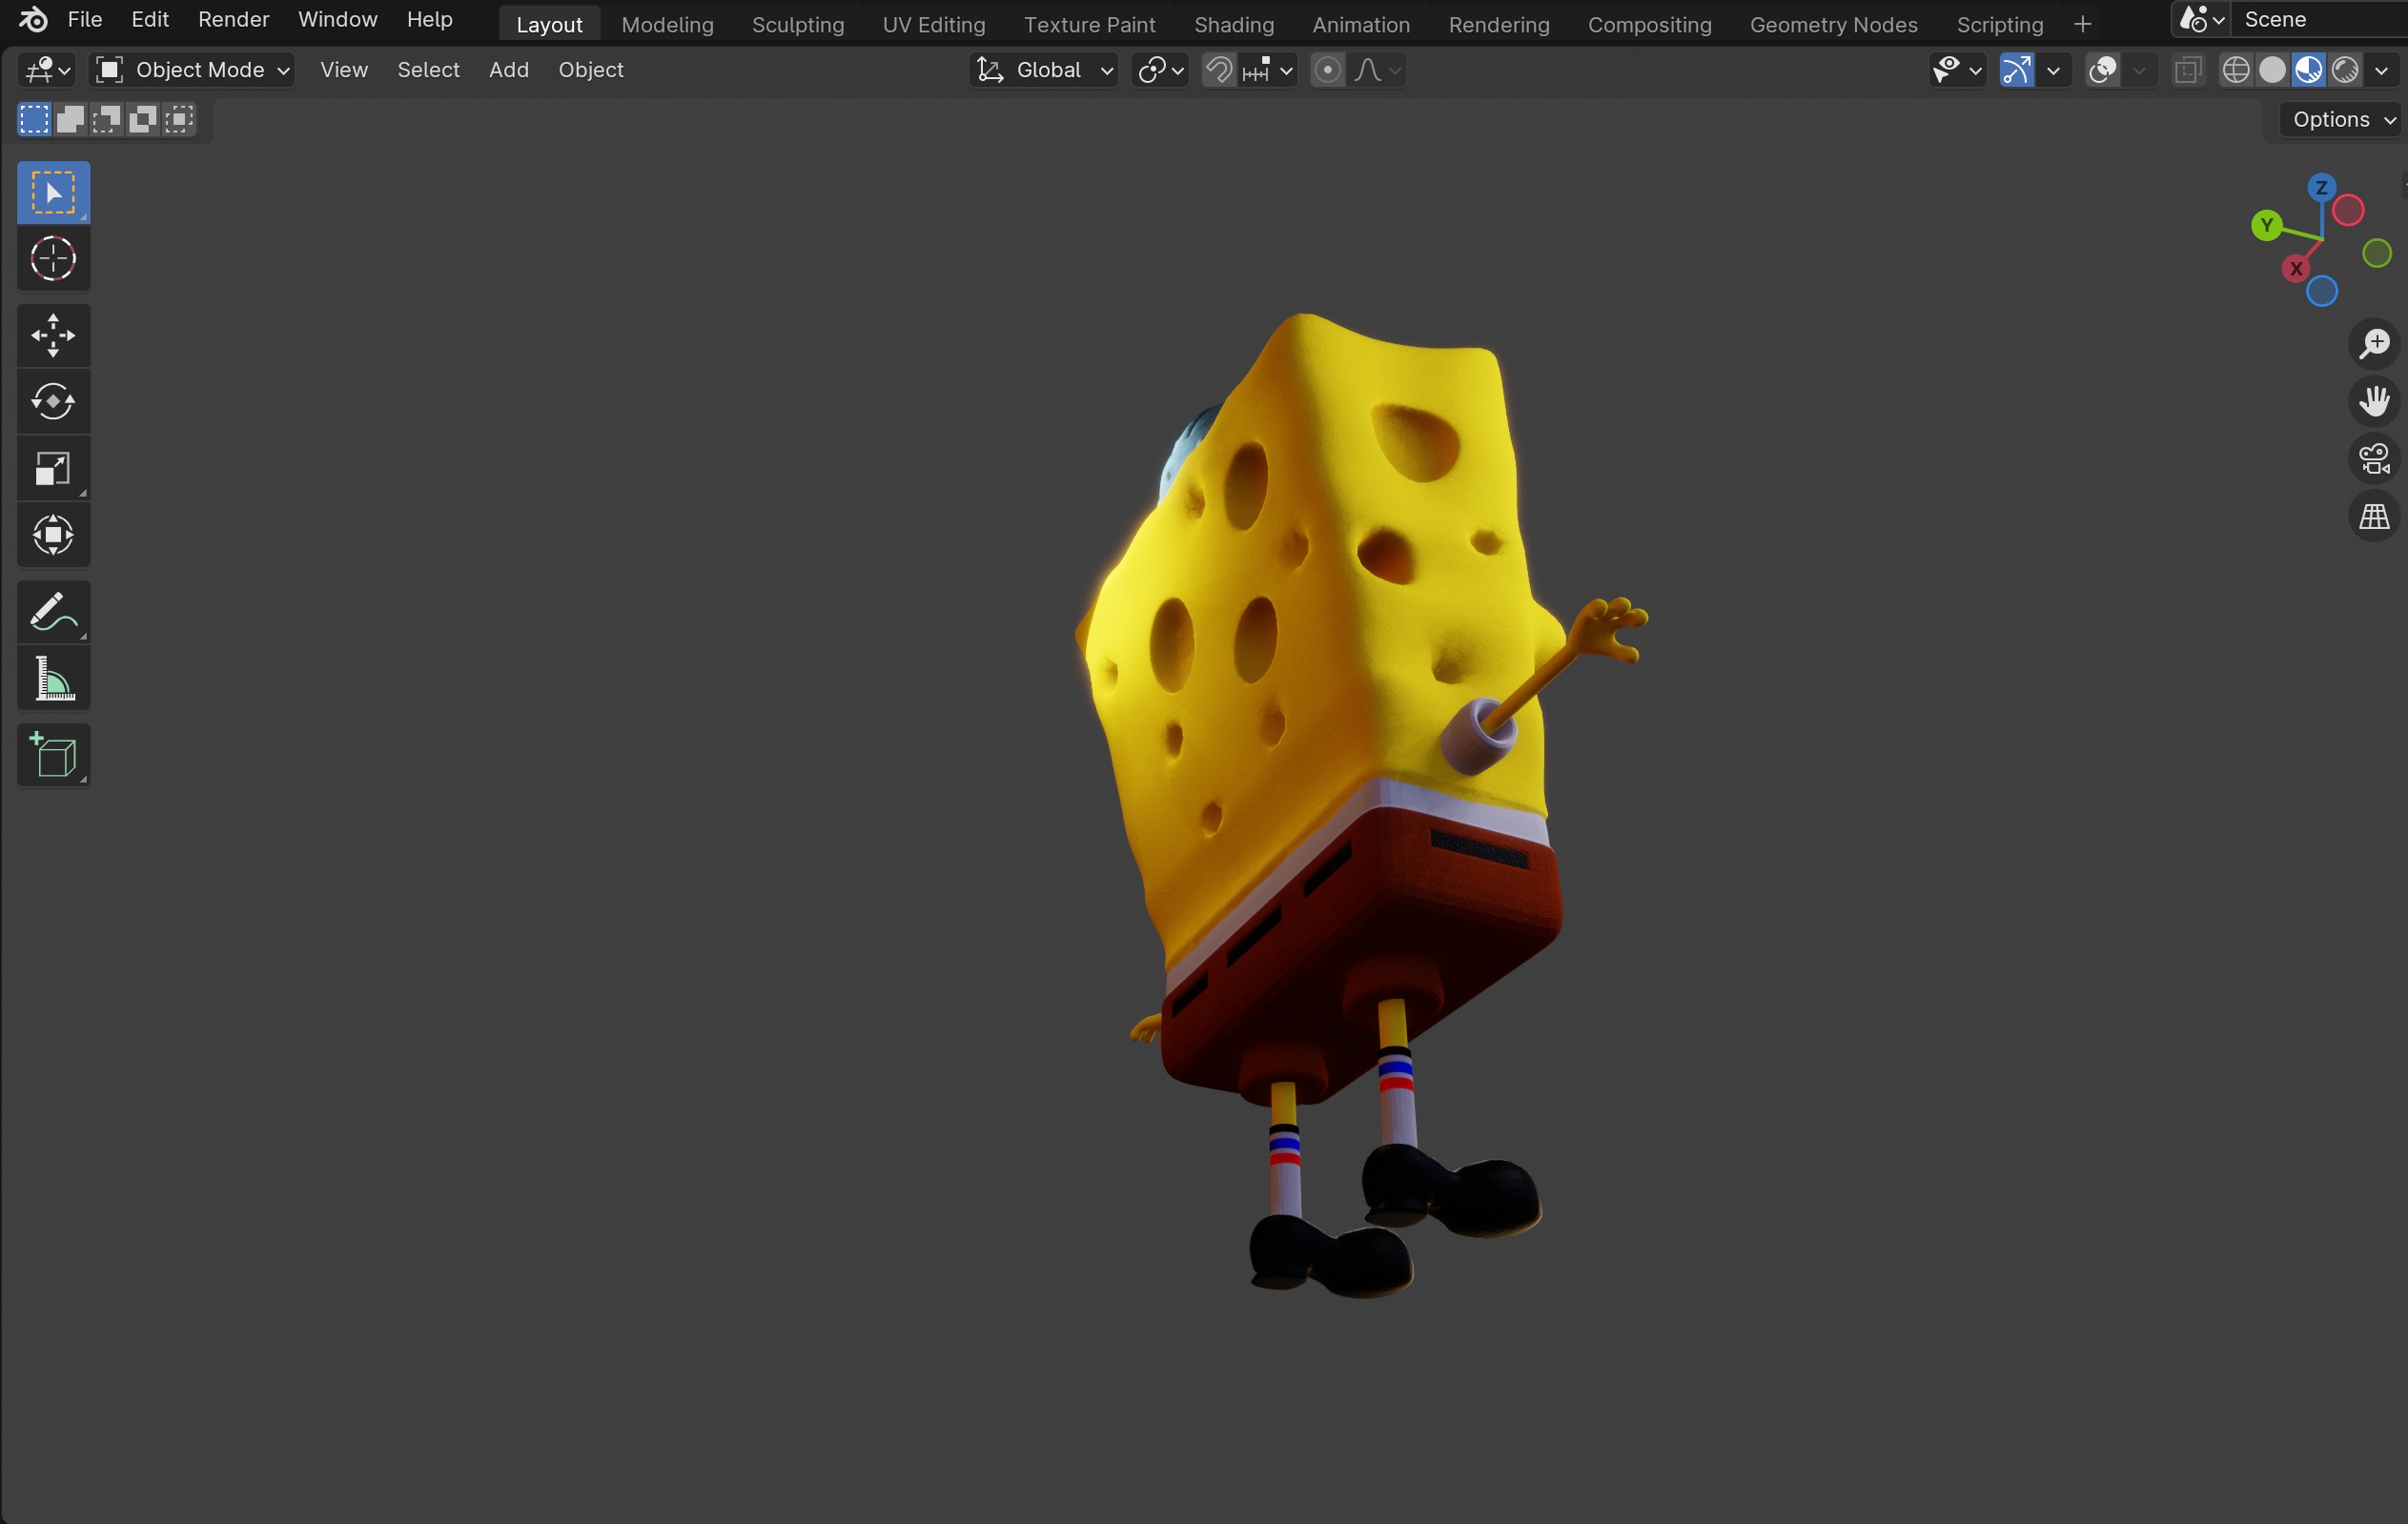
Task: Set selection mode to Invert
Action: 142,119
